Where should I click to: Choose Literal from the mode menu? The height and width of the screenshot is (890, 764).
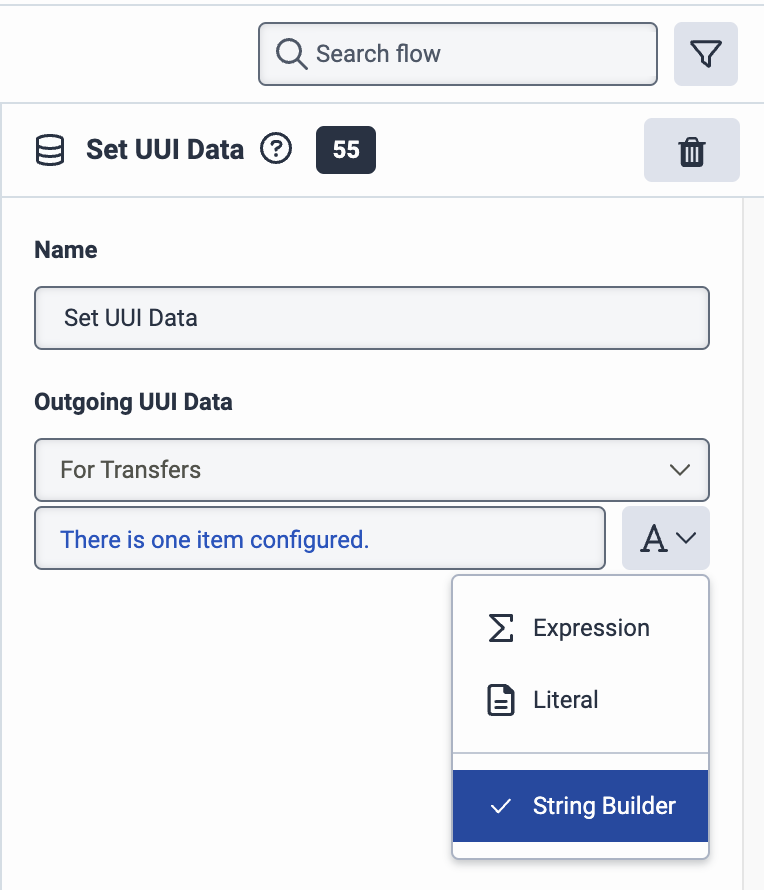tap(566, 700)
